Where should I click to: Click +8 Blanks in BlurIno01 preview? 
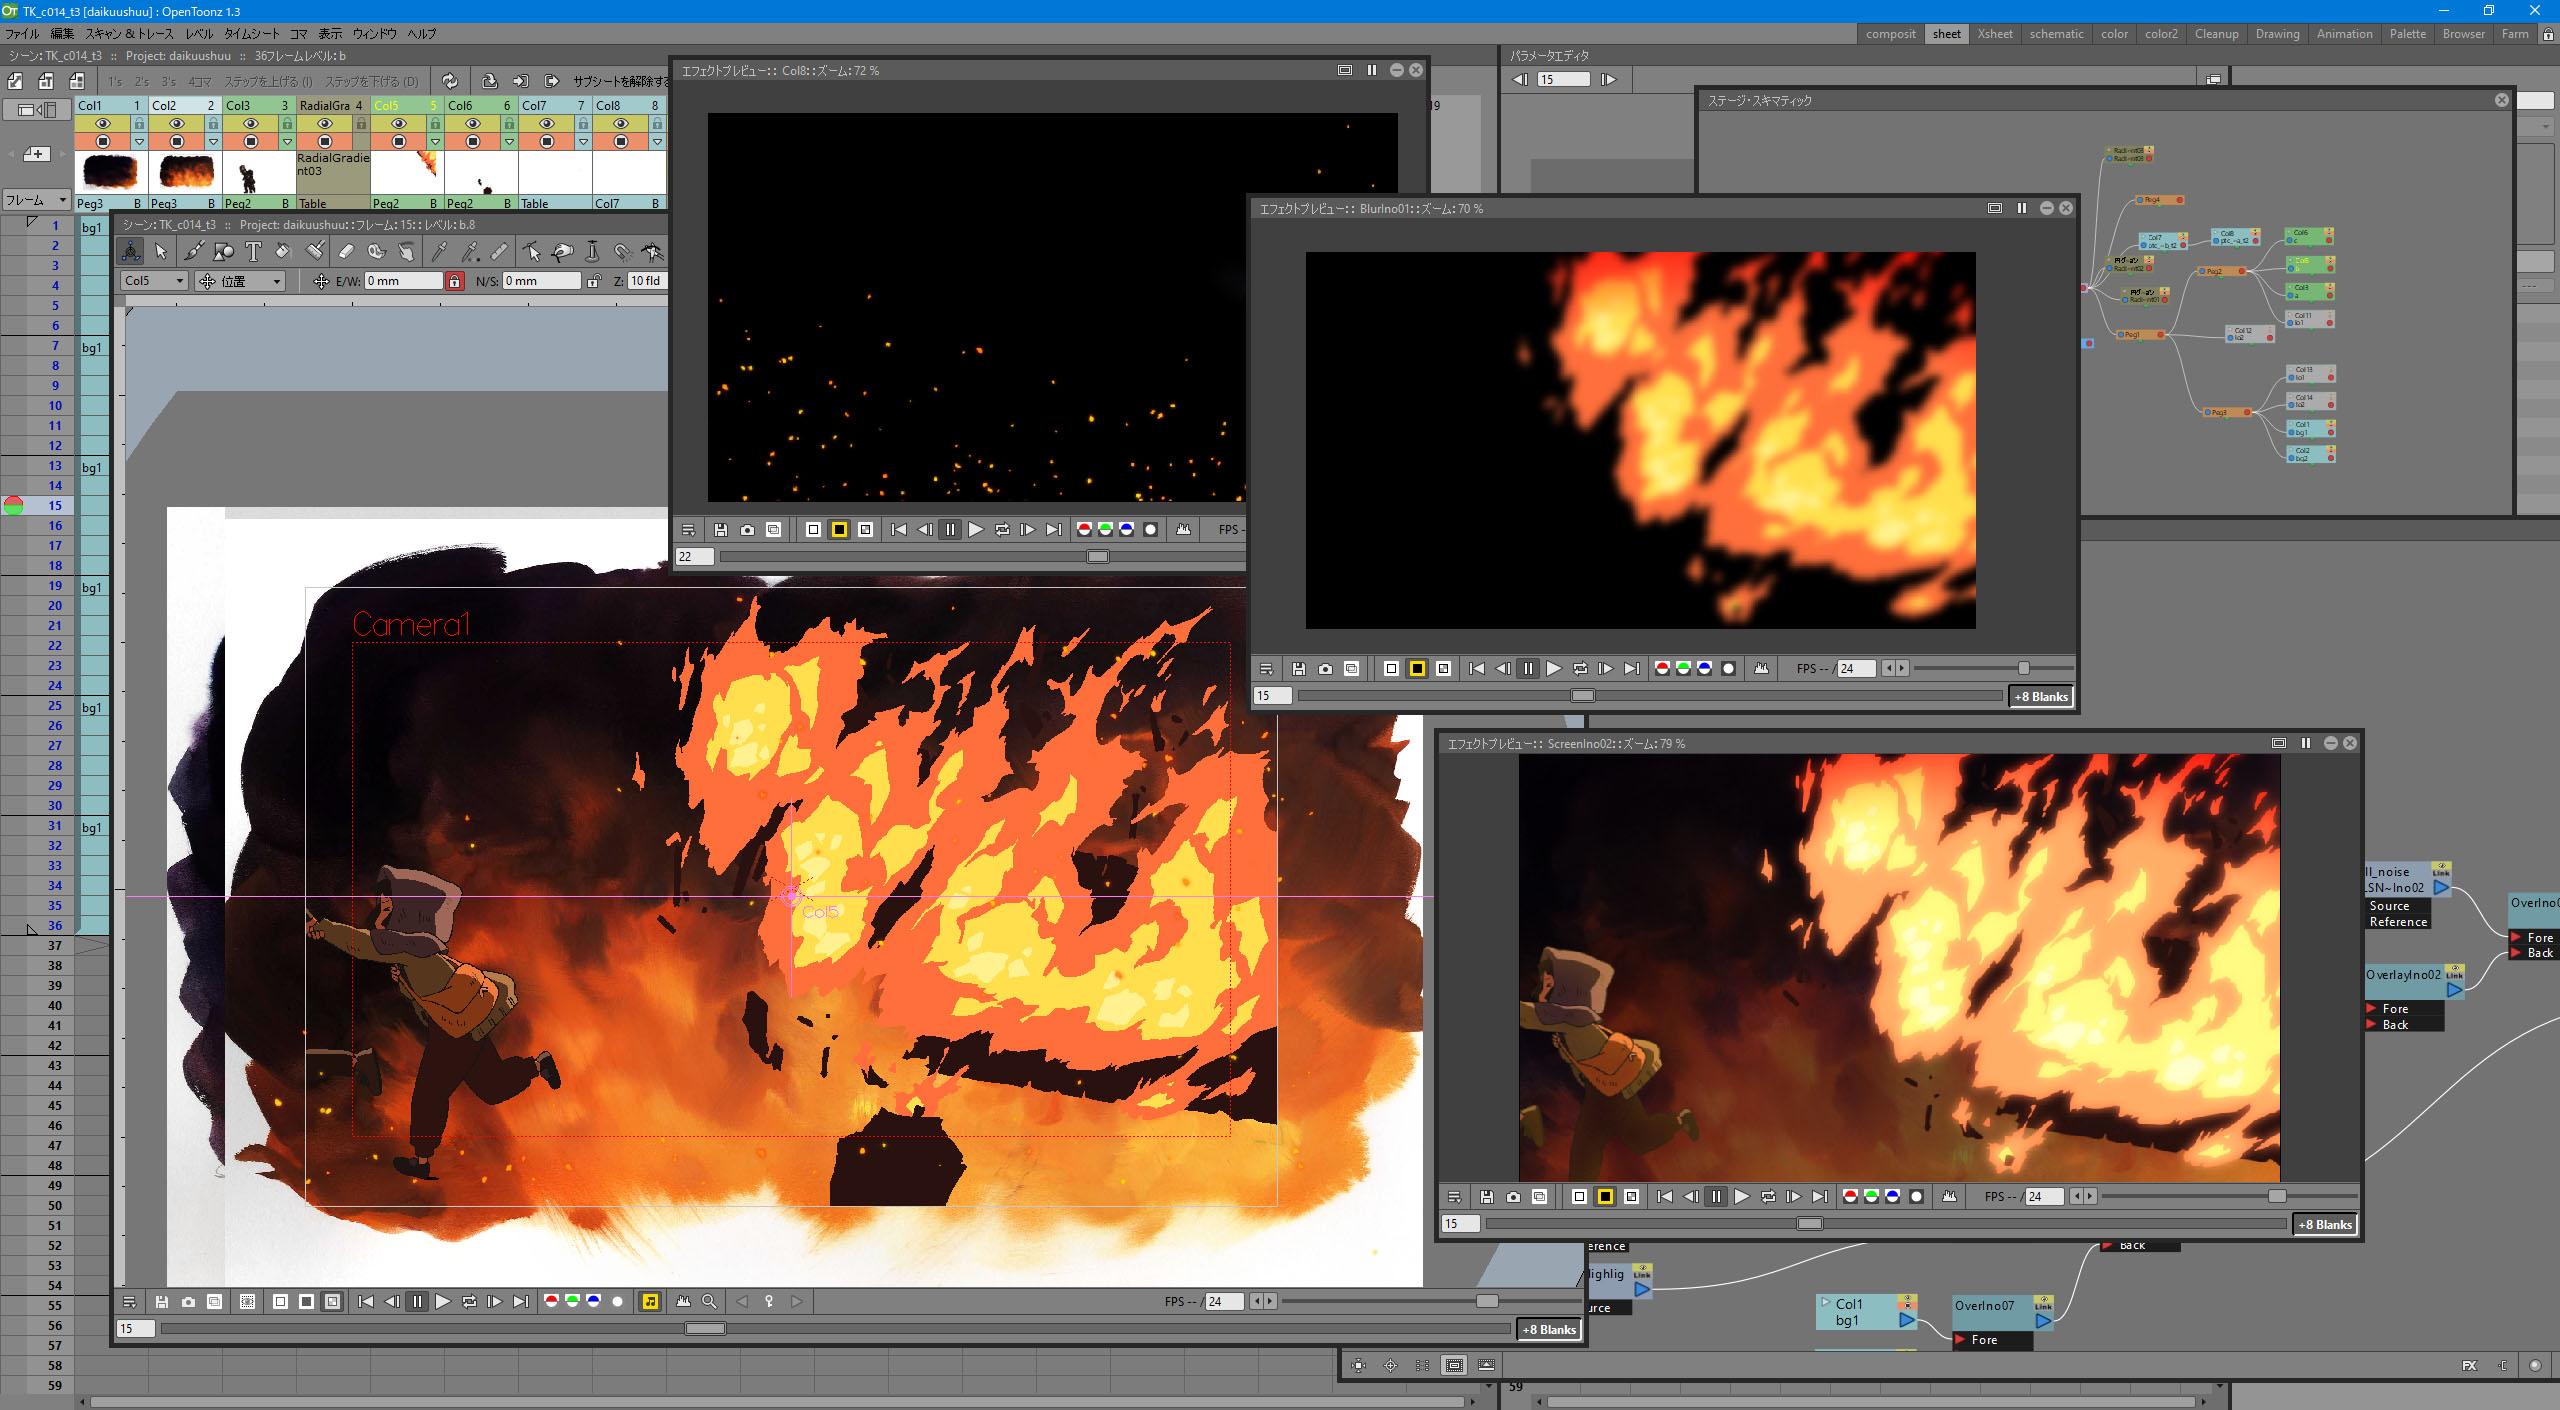click(x=2040, y=696)
